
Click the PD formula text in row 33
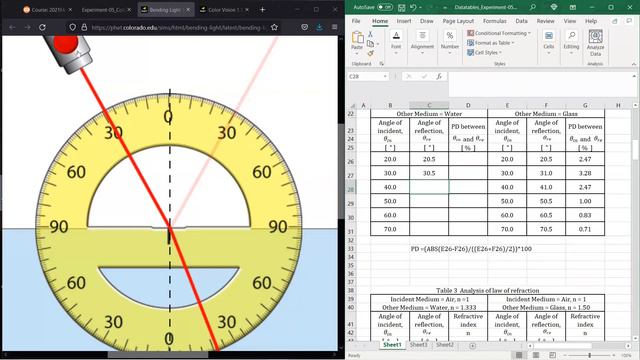click(x=471, y=249)
